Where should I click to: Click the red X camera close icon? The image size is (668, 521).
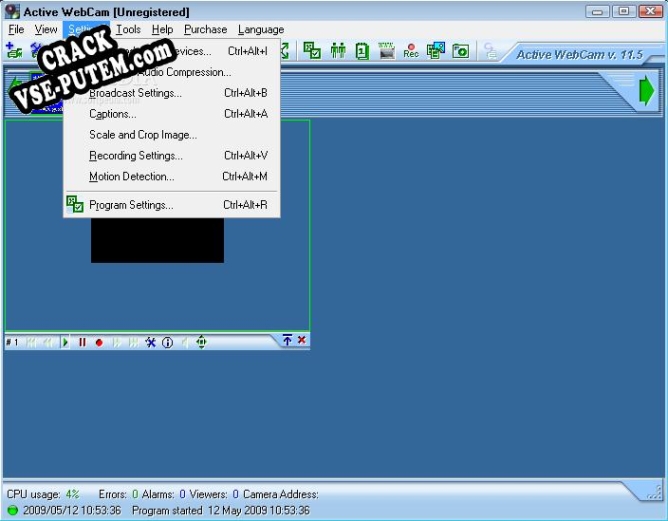click(302, 341)
